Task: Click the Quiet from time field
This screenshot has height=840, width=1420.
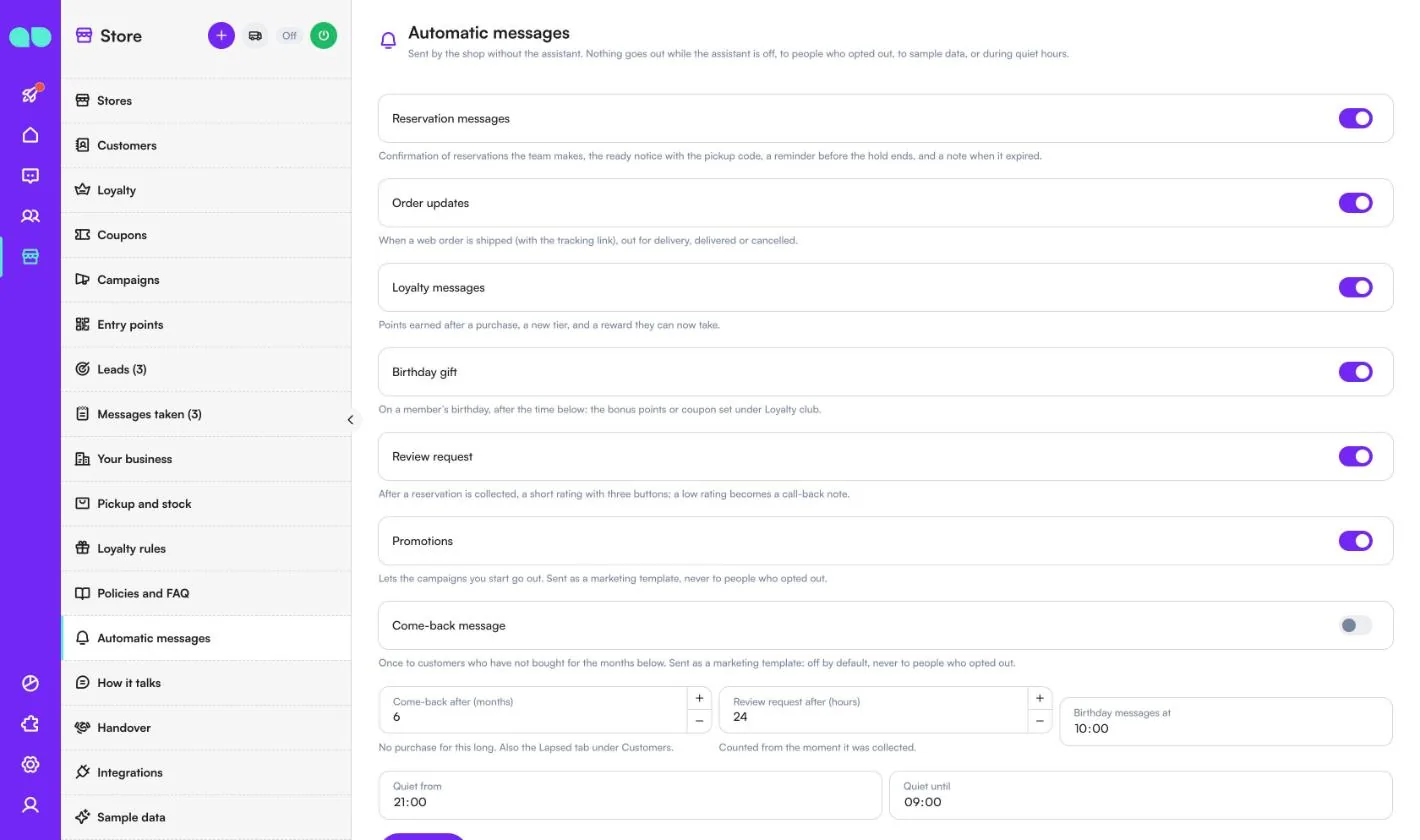Action: (630, 795)
